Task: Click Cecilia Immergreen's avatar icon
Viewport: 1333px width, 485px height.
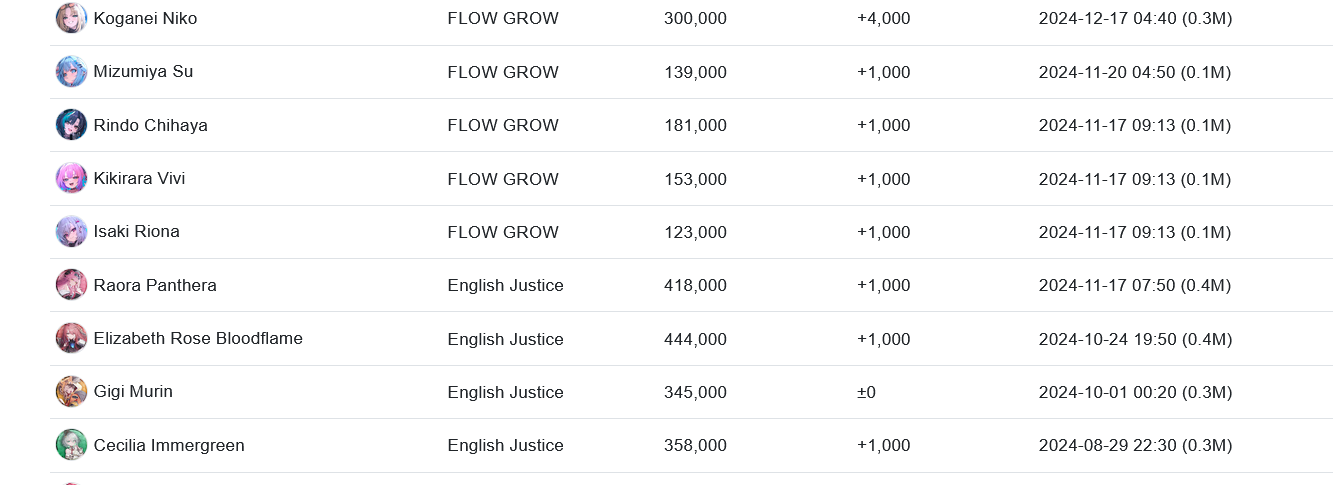Action: [x=71, y=445]
